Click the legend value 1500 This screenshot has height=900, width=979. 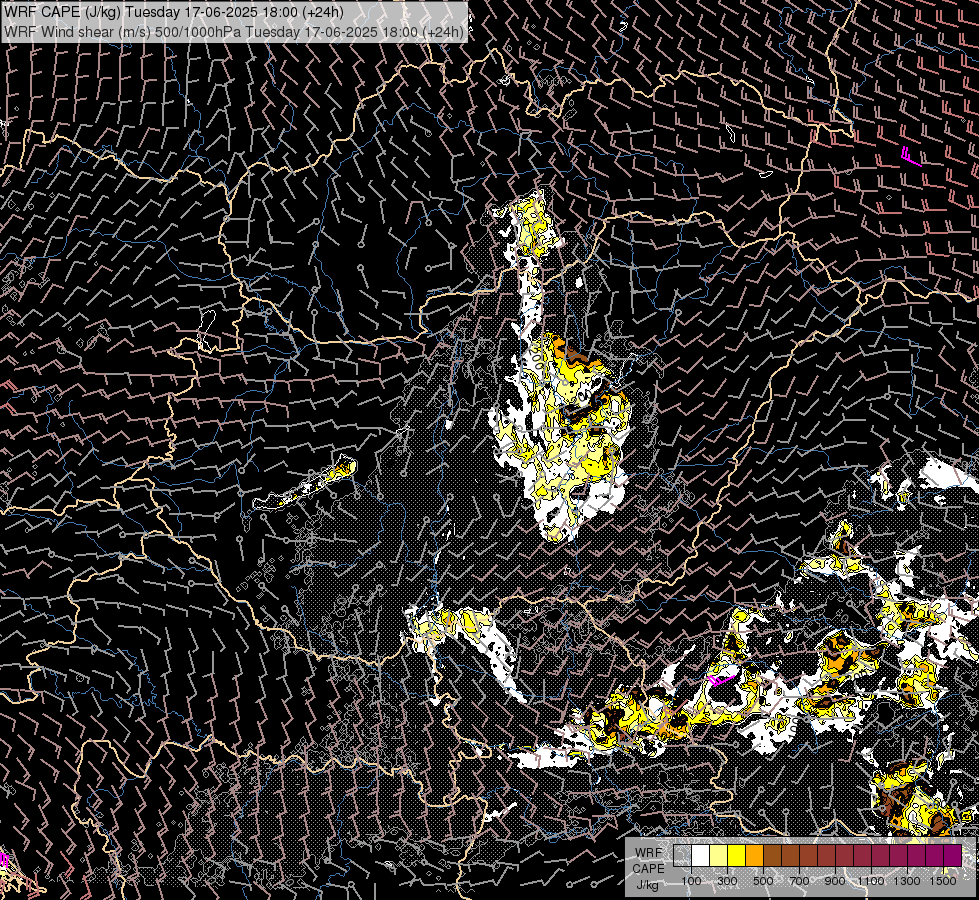(943, 881)
